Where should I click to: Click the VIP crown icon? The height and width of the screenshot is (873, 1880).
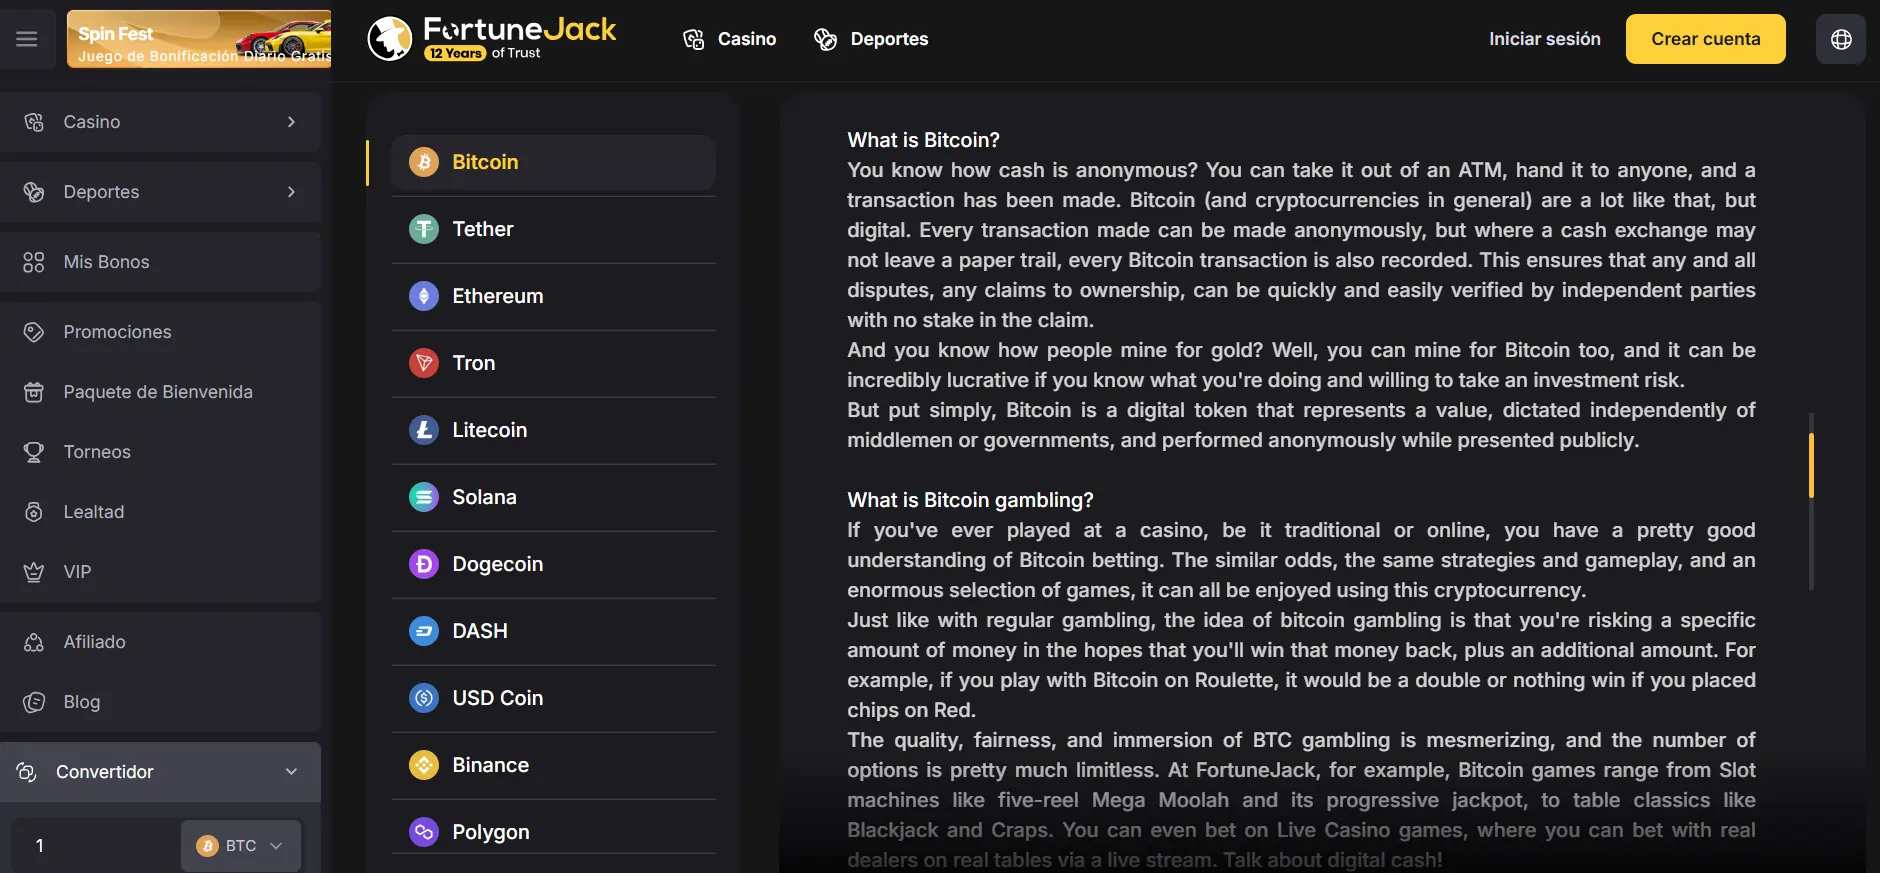(x=34, y=572)
